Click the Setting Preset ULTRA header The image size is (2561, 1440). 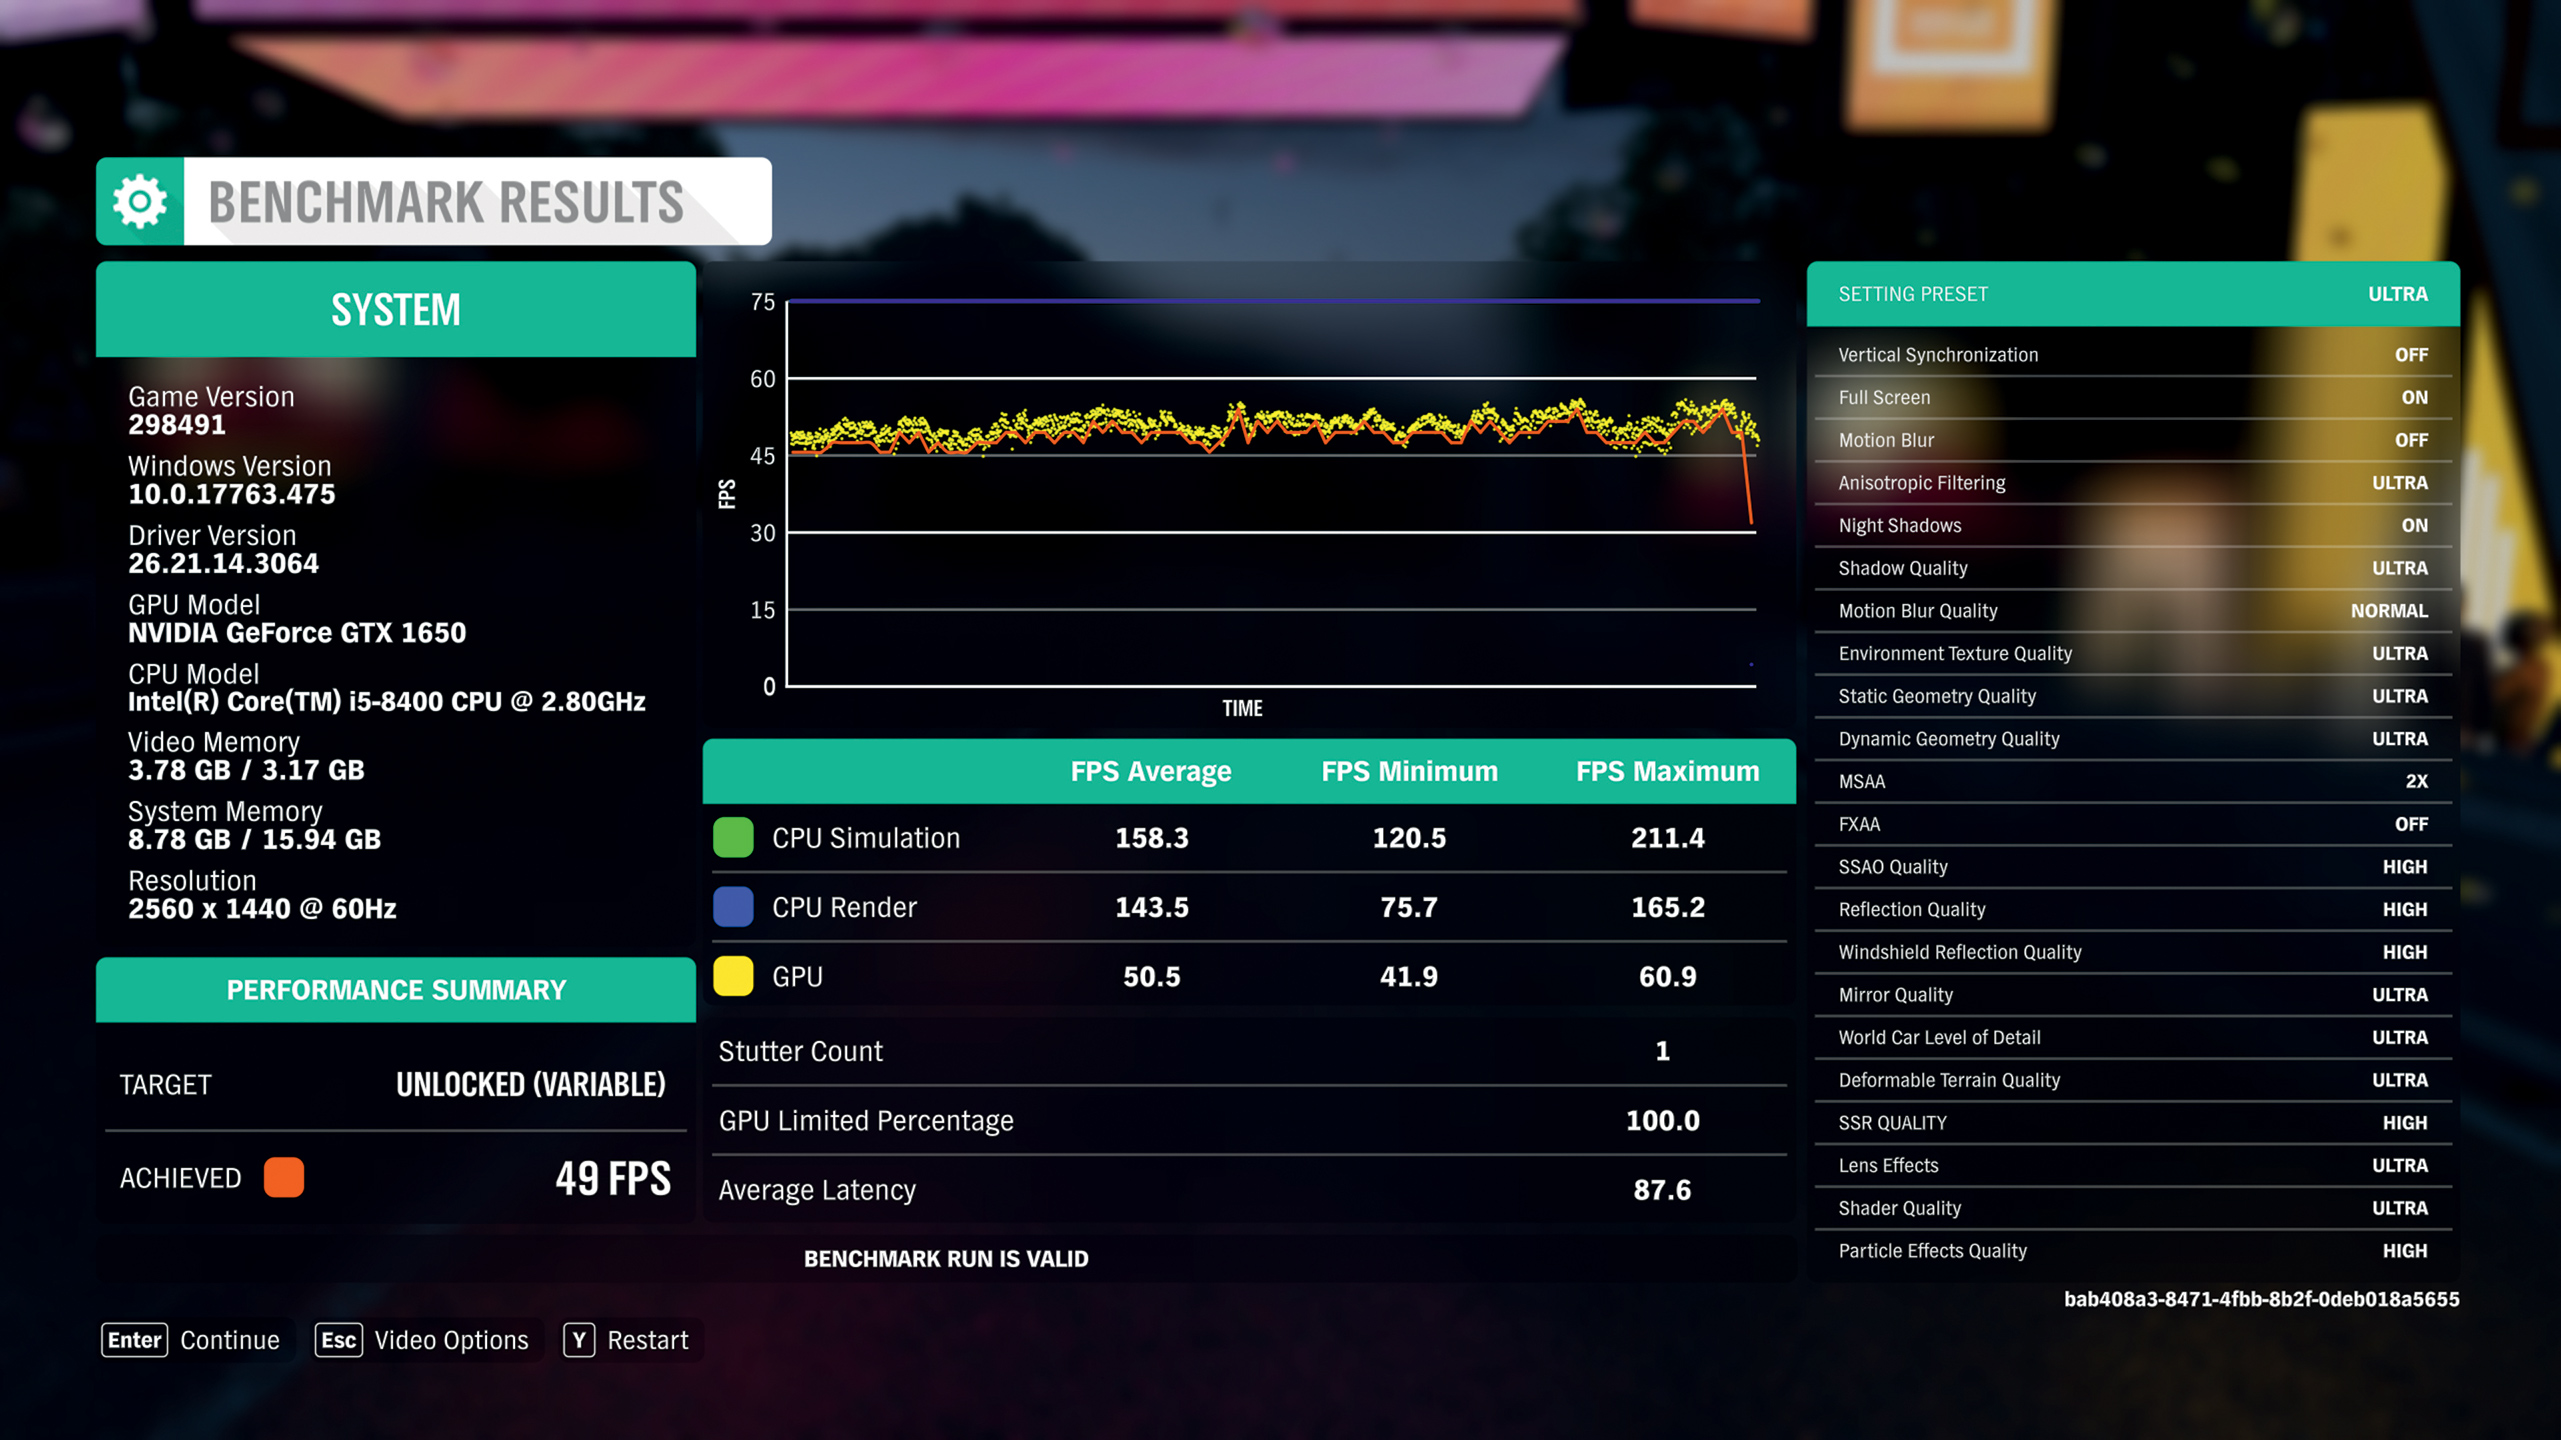2132,294
